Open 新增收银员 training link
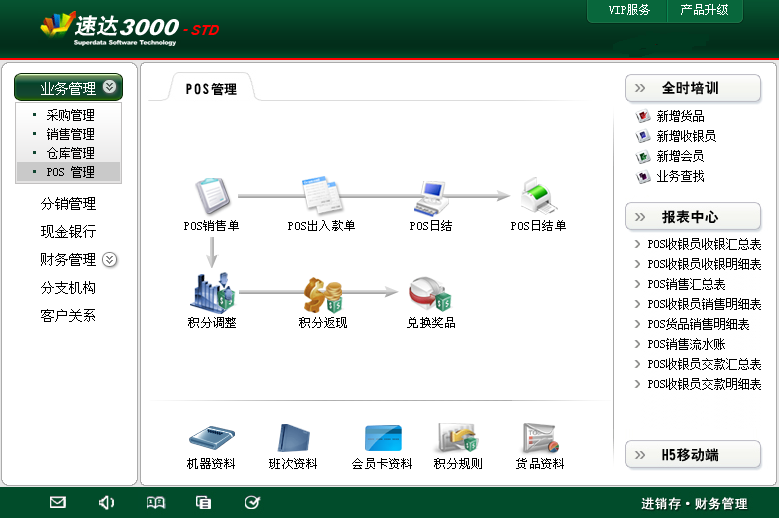The width and height of the screenshot is (779, 518). click(x=686, y=136)
